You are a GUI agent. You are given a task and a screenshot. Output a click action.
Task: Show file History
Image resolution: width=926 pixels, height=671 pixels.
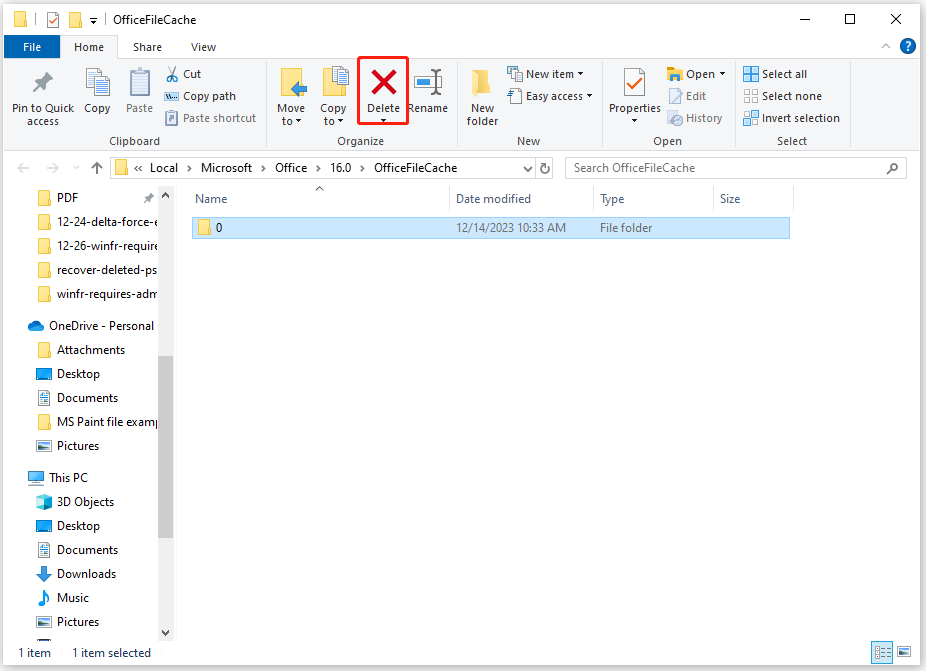click(x=695, y=118)
